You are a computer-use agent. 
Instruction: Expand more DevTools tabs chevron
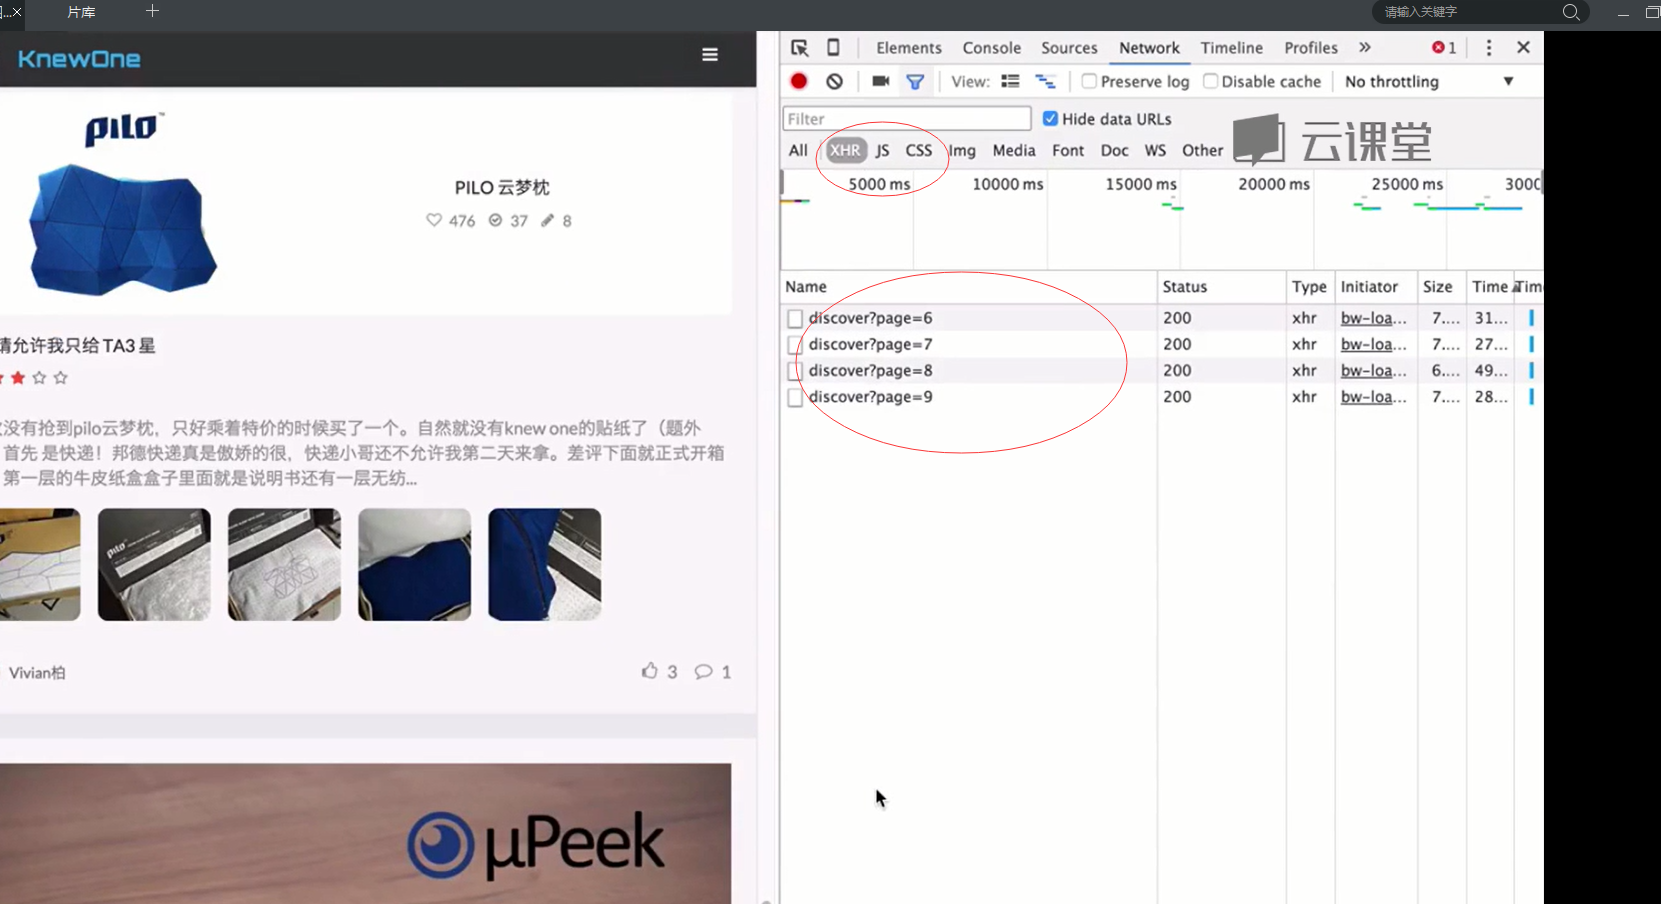(x=1365, y=47)
